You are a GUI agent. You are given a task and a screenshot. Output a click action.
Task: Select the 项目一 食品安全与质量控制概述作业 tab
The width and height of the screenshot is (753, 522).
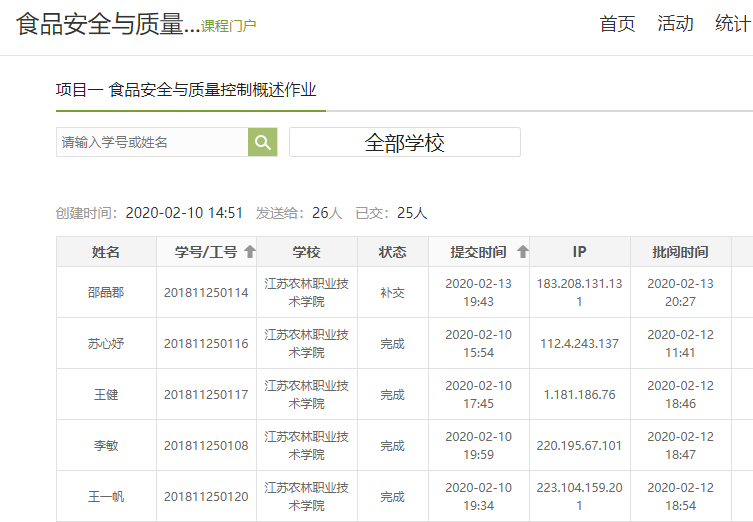click(x=190, y=90)
